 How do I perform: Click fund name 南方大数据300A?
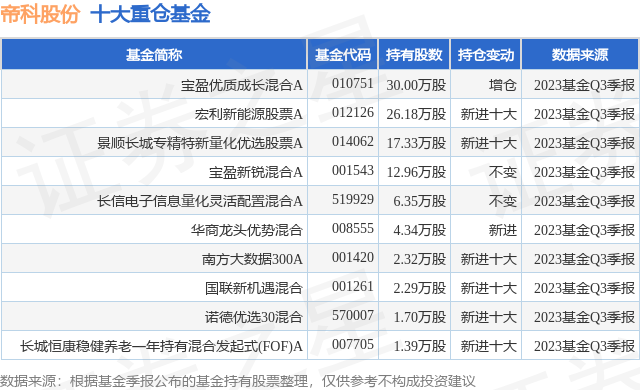coord(252,259)
